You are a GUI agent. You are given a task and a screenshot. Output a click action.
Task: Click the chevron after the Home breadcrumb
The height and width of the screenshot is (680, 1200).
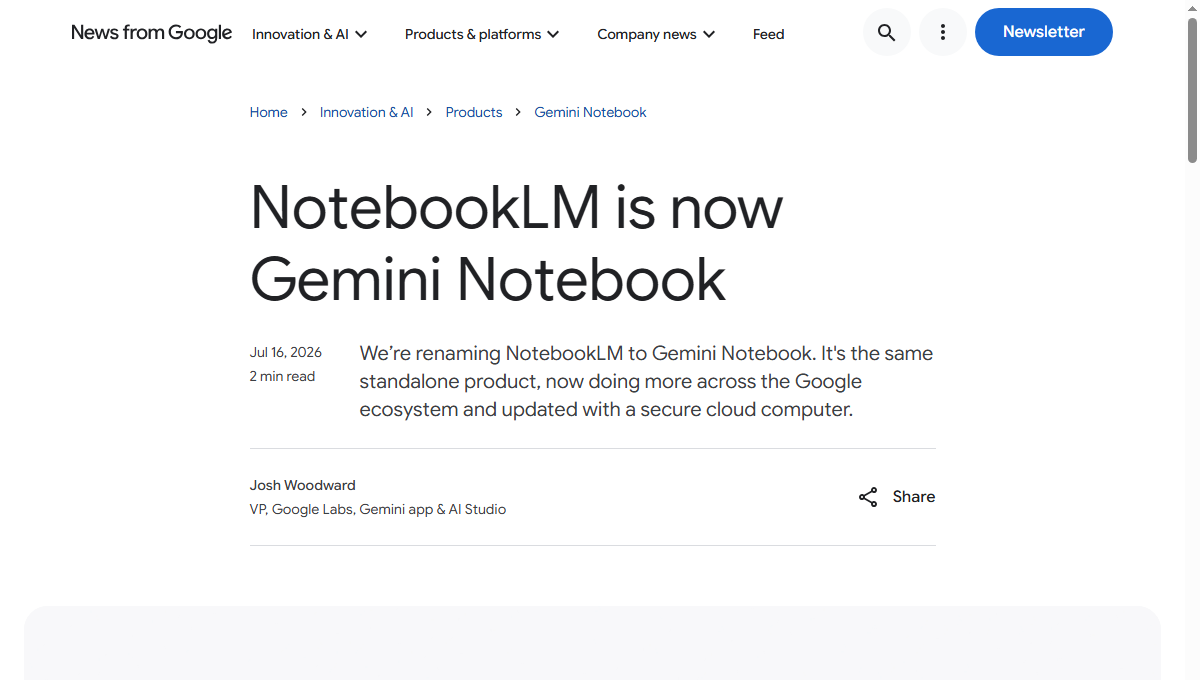tap(304, 112)
